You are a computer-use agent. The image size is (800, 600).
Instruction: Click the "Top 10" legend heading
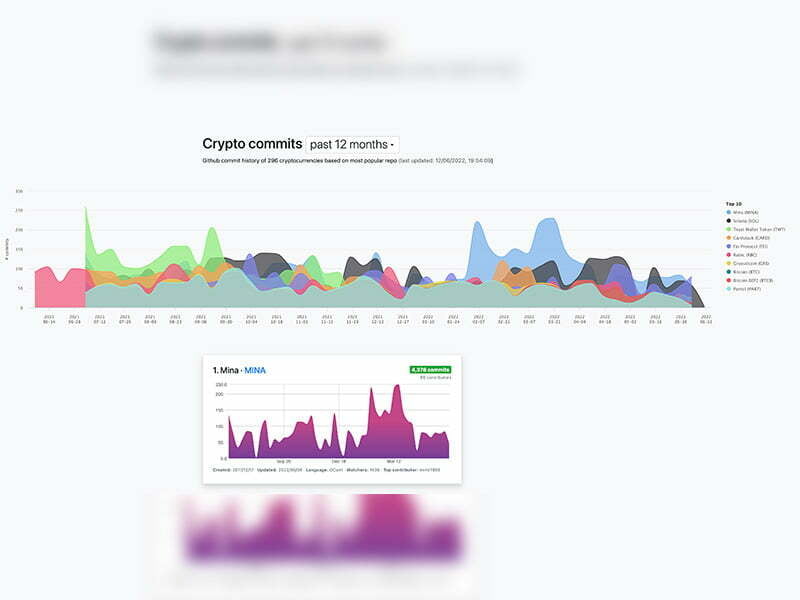732,204
